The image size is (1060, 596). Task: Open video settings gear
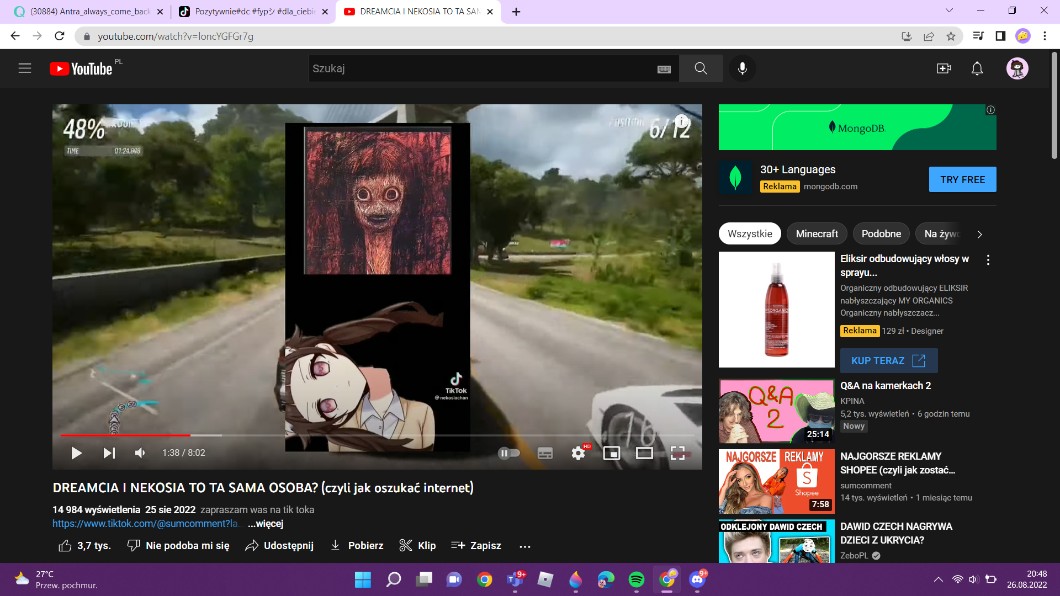coord(578,453)
